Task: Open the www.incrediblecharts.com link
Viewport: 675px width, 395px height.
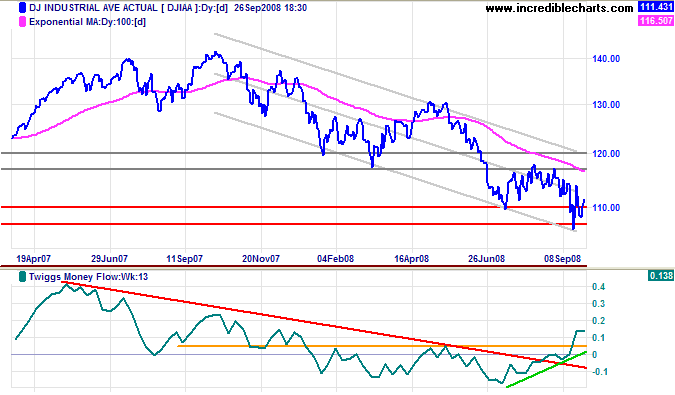Action: click(x=559, y=8)
